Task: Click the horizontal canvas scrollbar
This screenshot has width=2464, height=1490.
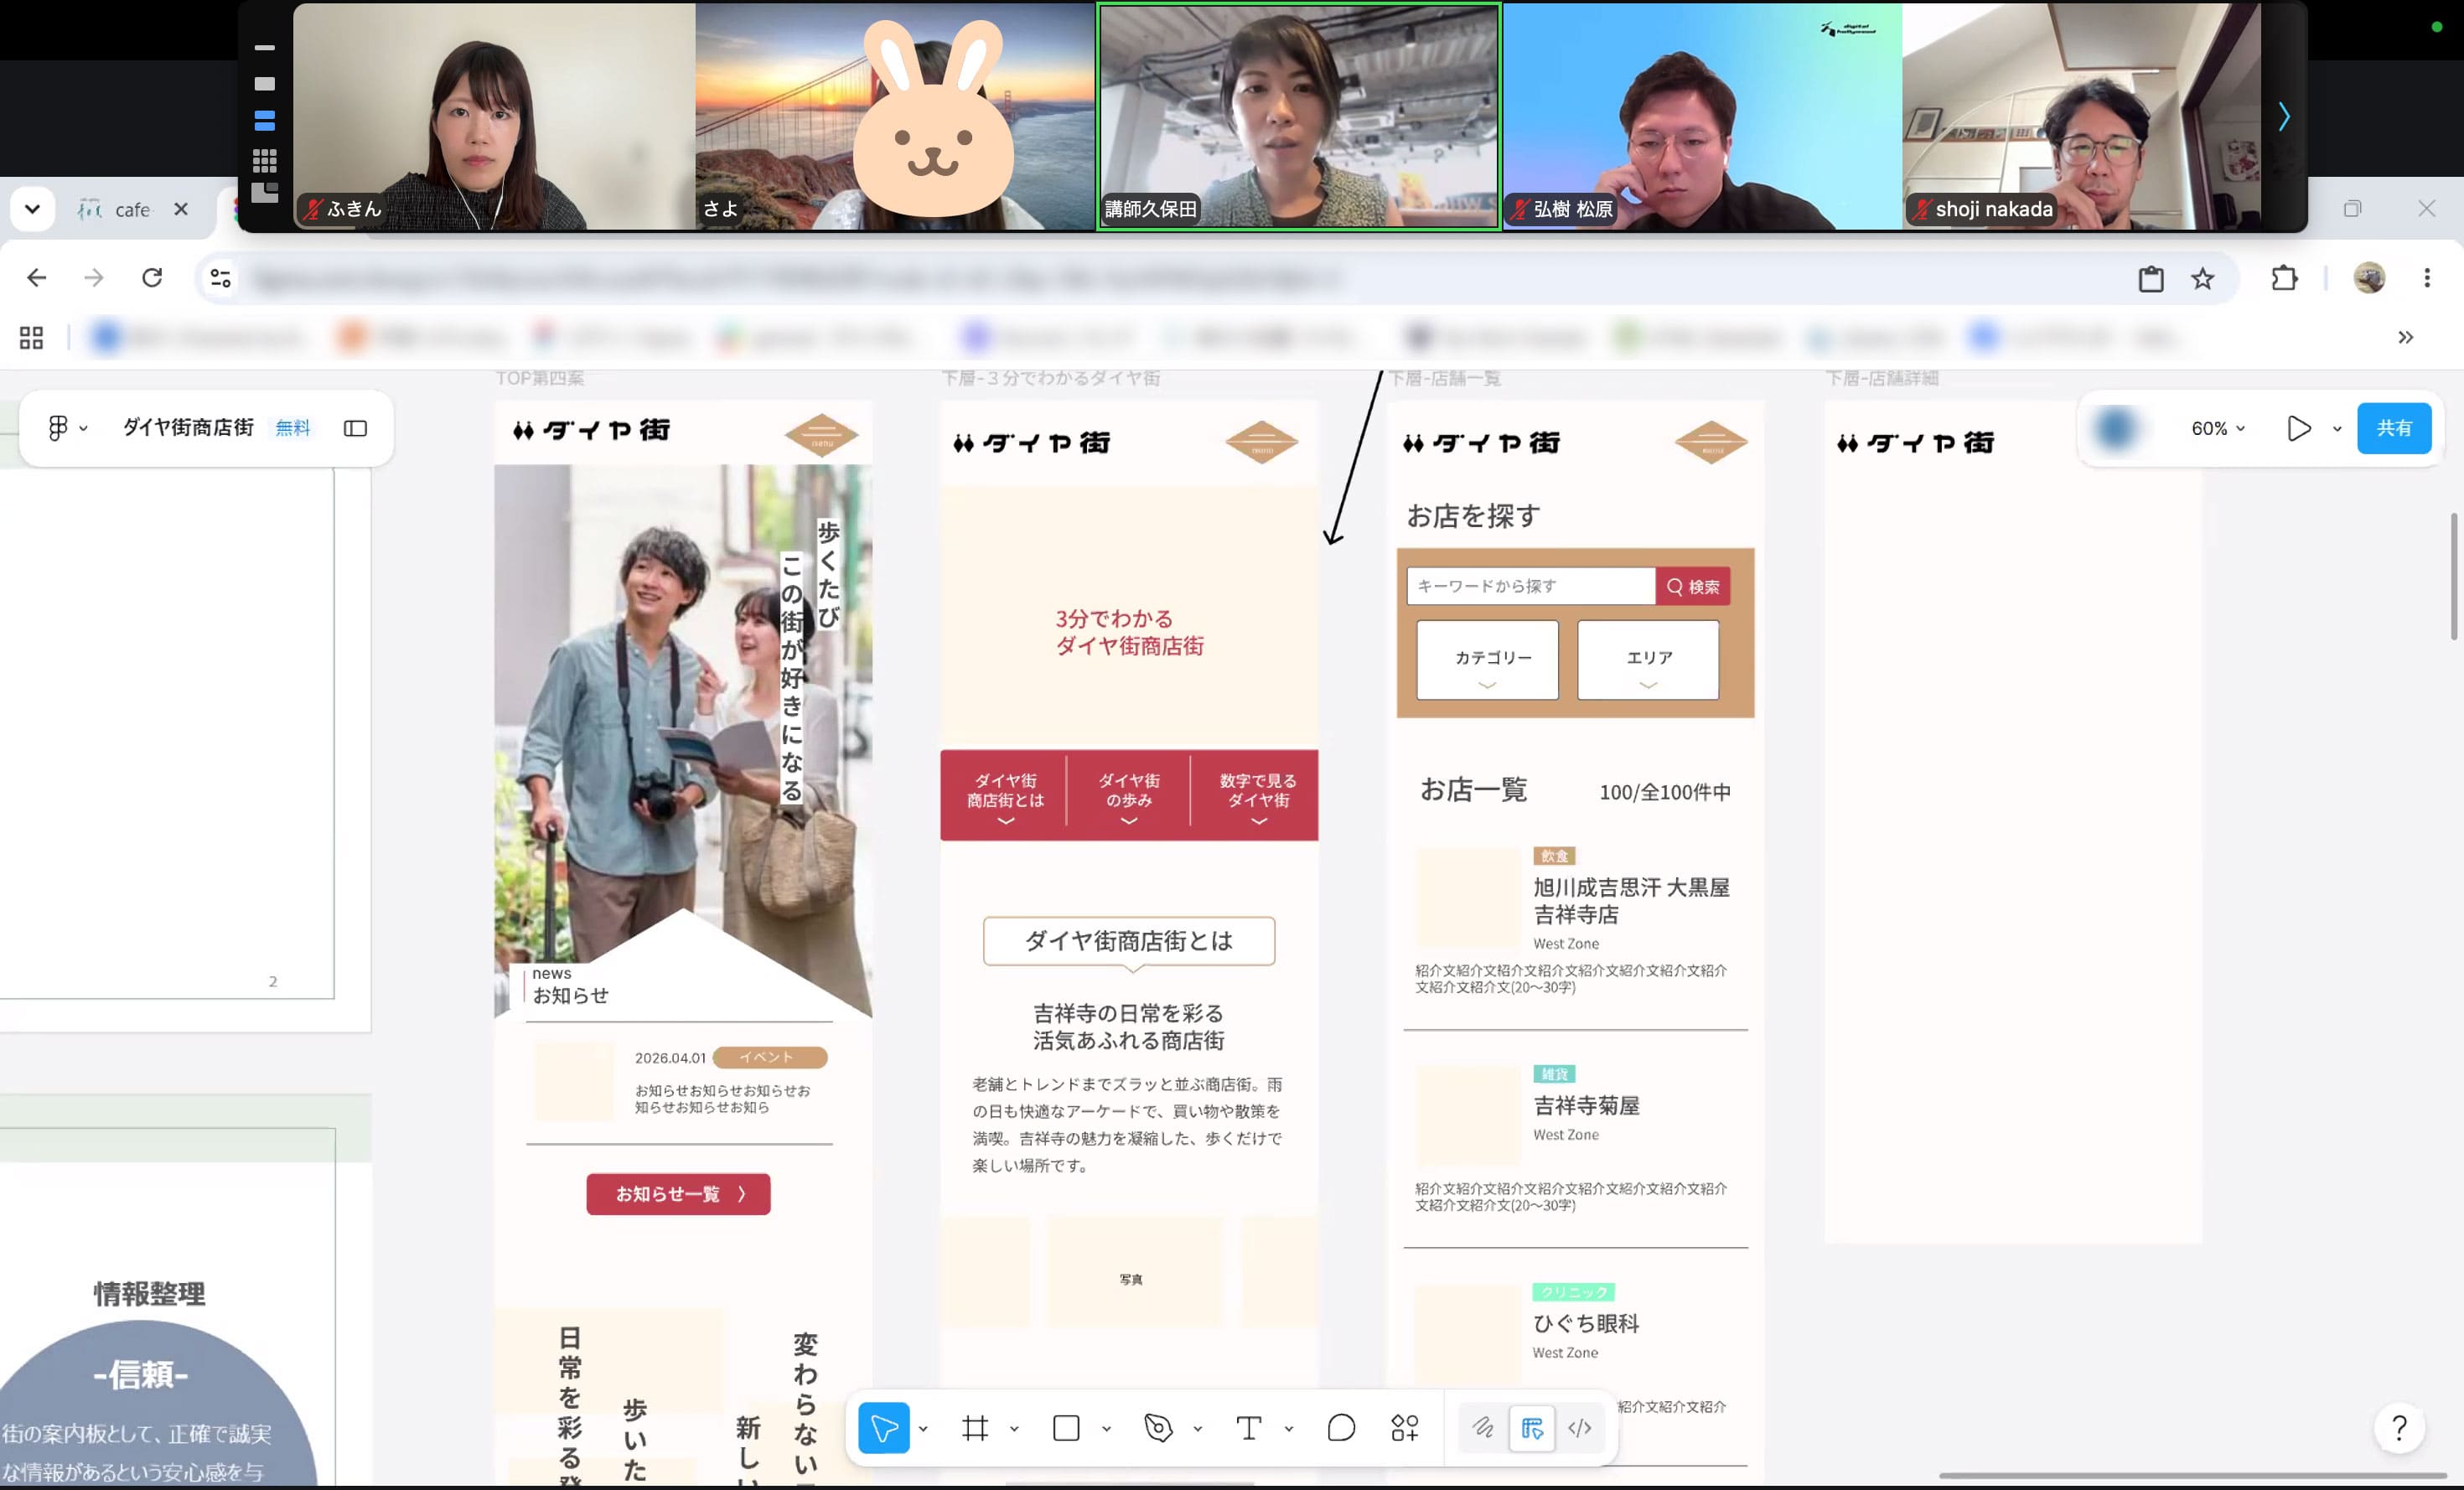Action: [2193, 1476]
